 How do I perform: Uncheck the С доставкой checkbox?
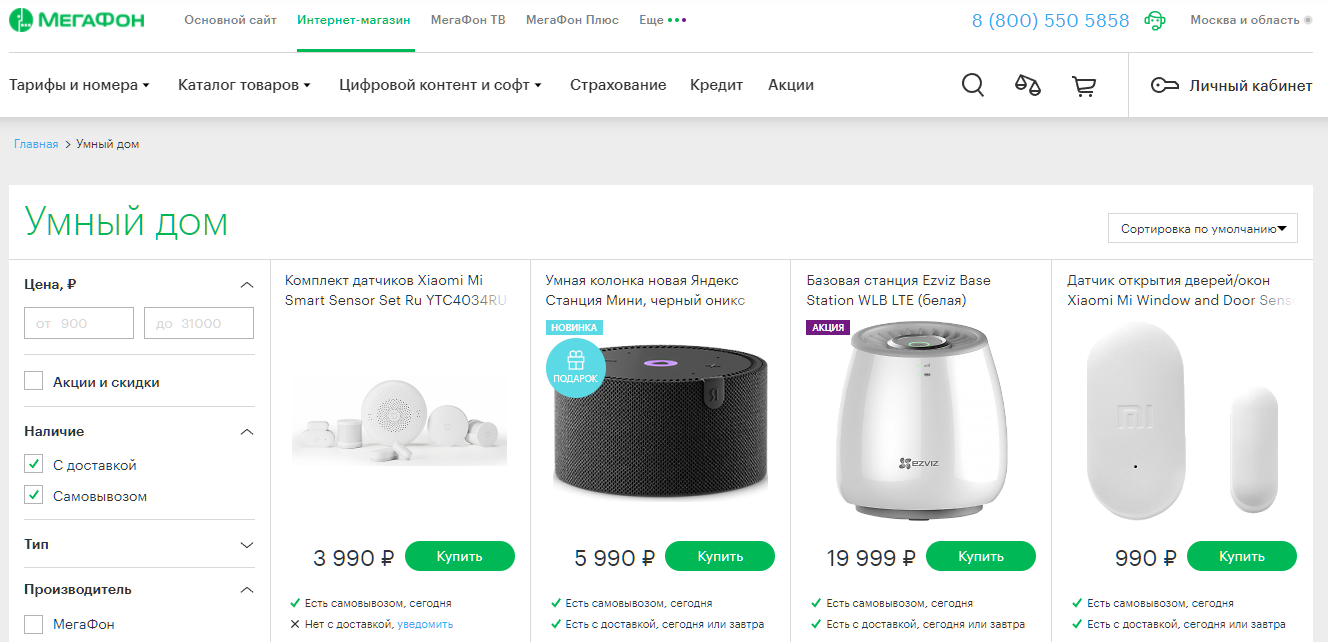click(34, 464)
